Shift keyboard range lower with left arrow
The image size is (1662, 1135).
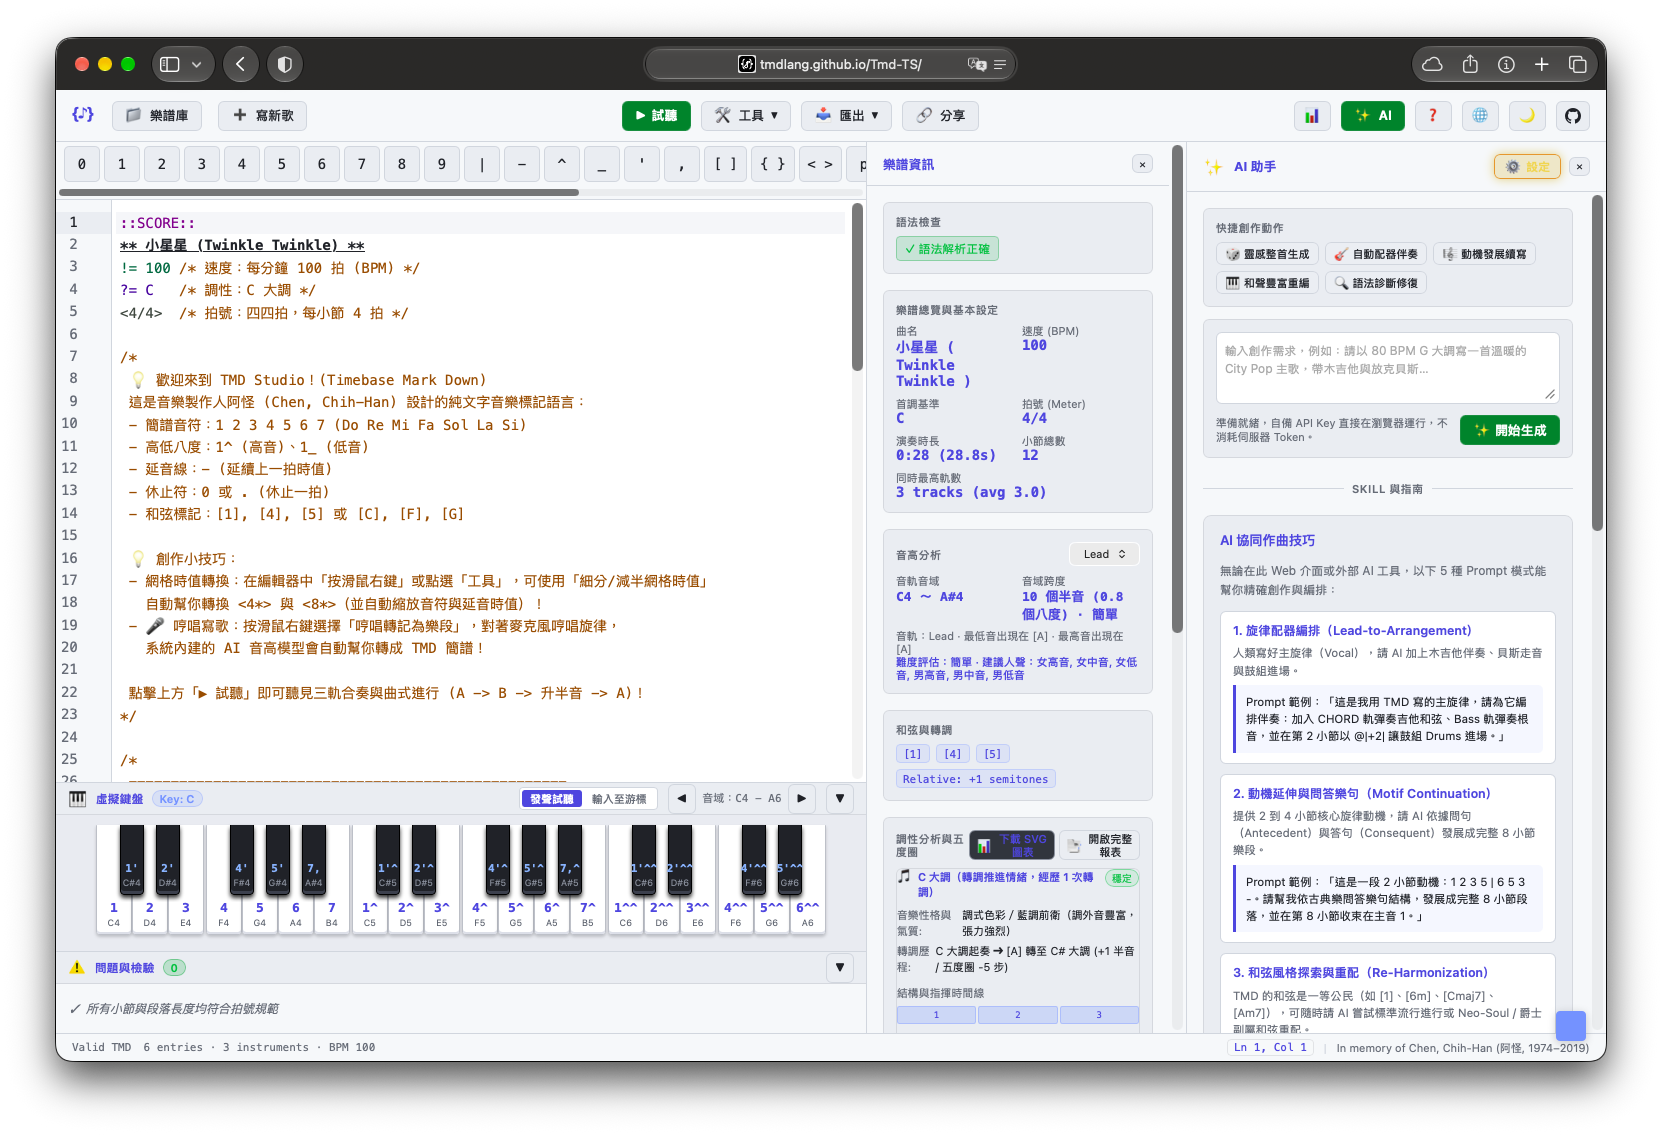681,798
